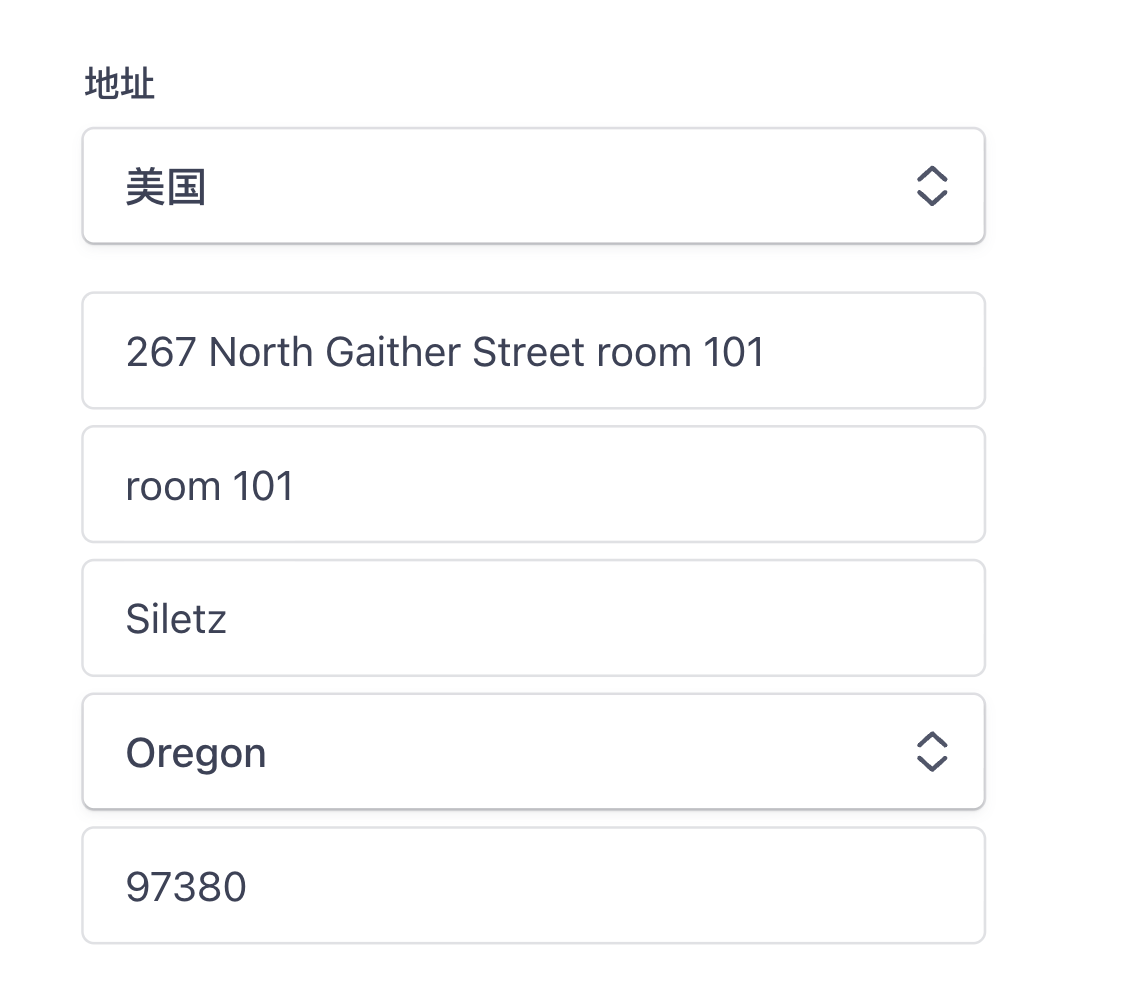Click the Oregon text in the state selector

[196, 753]
